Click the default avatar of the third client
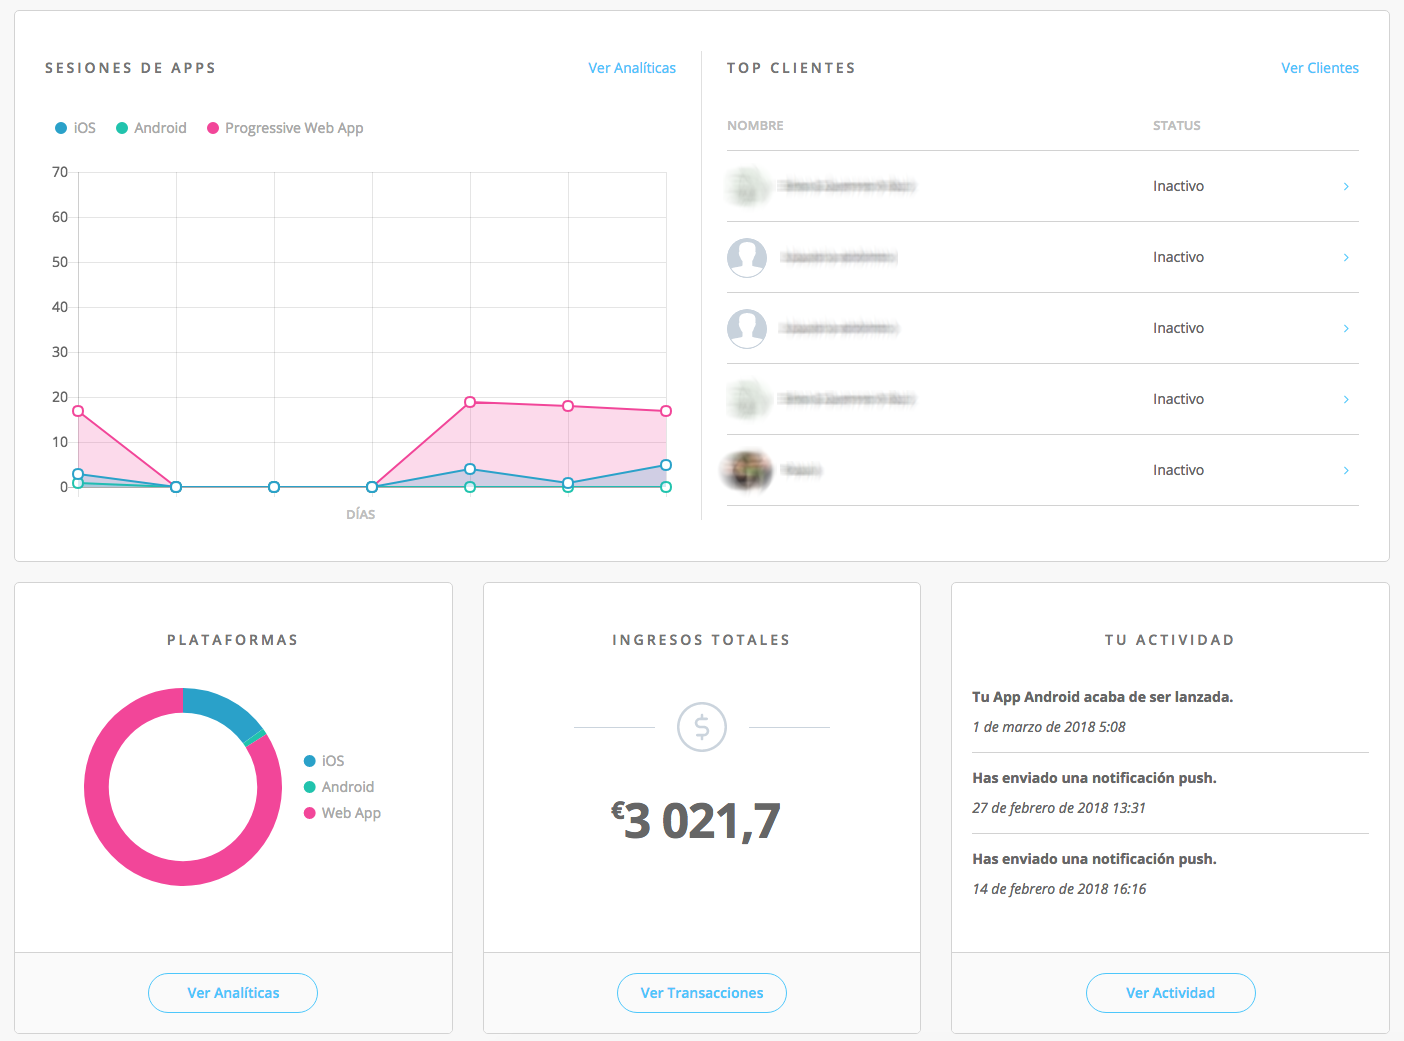This screenshot has height=1041, width=1404. pos(747,328)
